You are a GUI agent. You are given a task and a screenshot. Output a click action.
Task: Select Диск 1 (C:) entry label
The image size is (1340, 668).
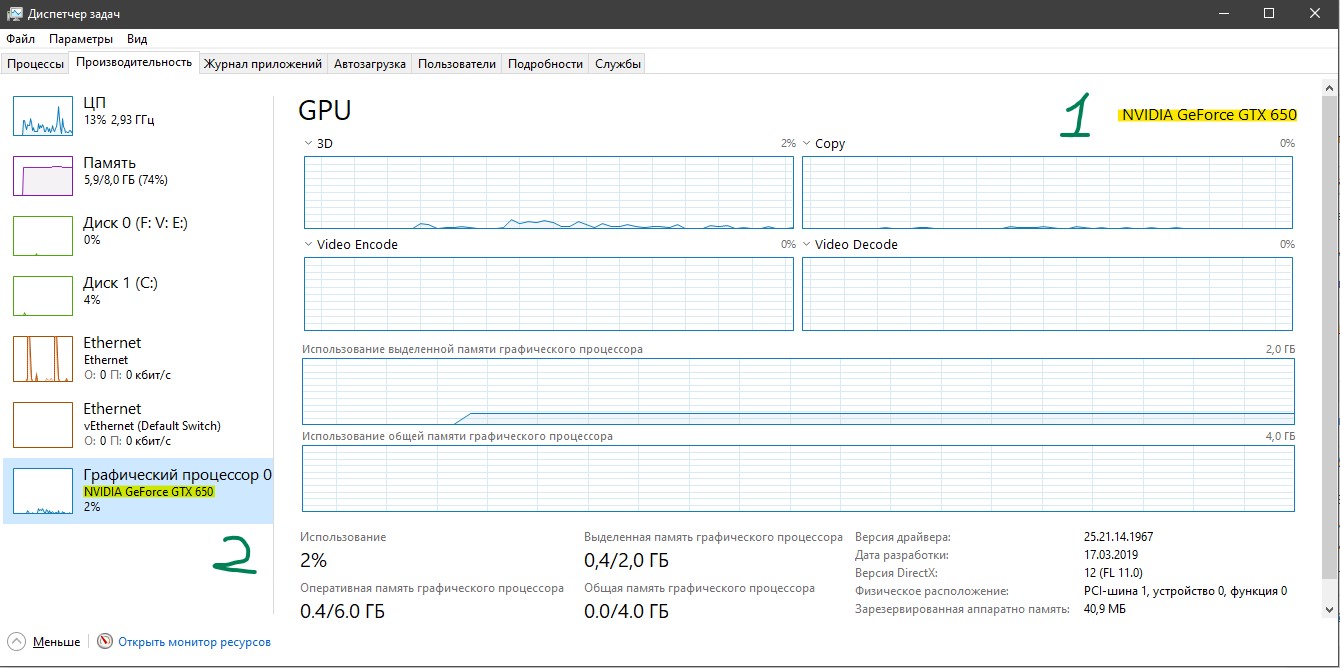click(120, 282)
